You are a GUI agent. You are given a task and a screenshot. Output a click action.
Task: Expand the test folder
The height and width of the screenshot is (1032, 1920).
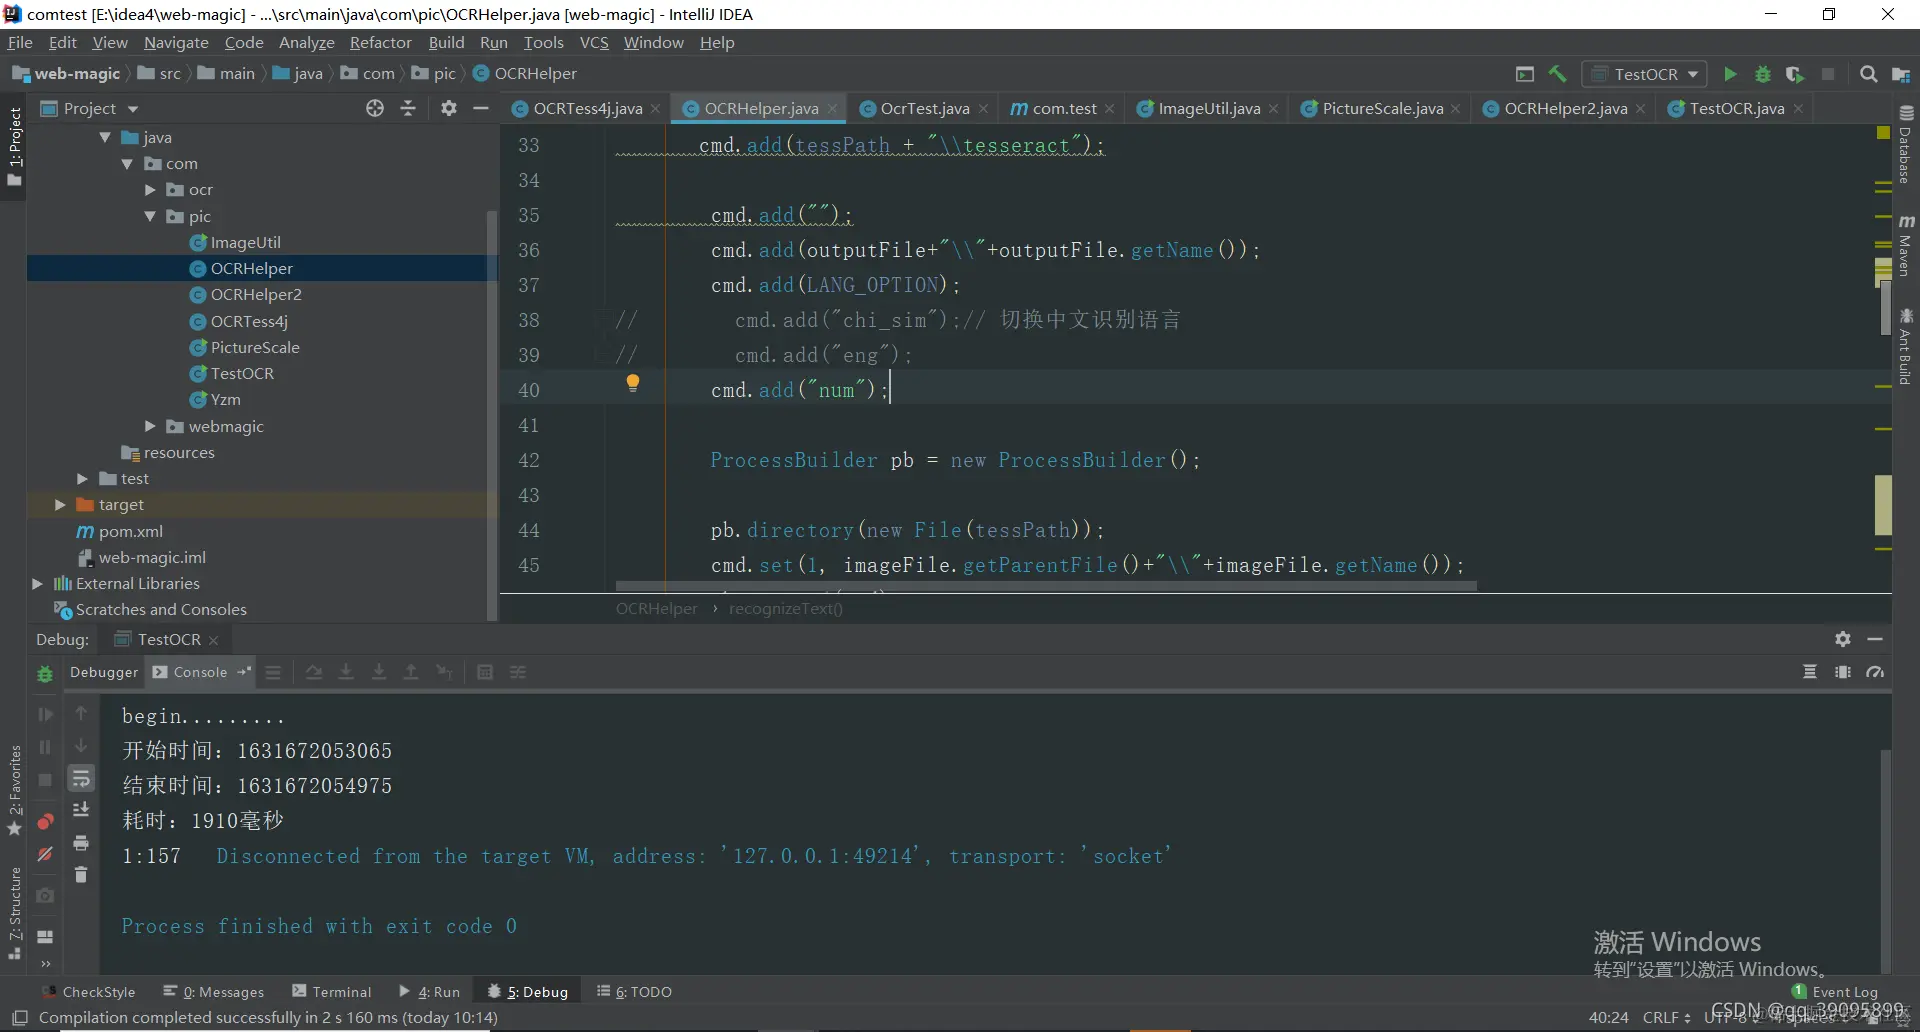(x=83, y=479)
